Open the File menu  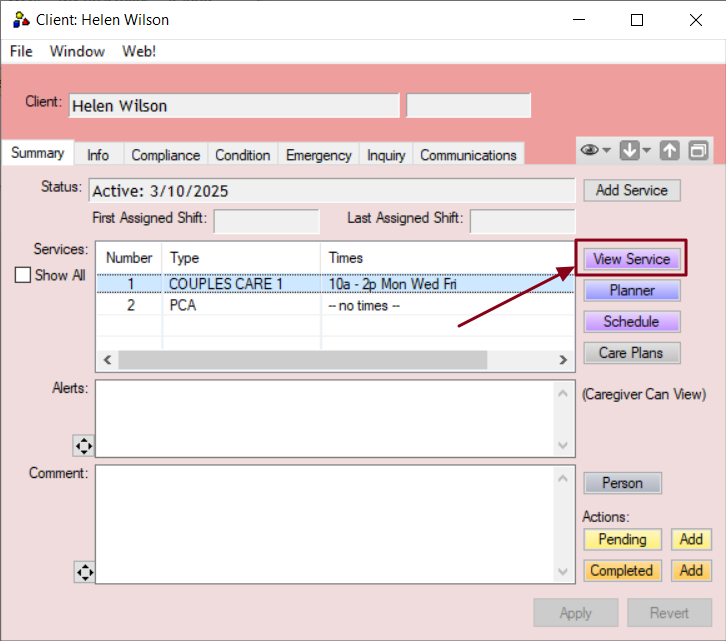(x=21, y=51)
